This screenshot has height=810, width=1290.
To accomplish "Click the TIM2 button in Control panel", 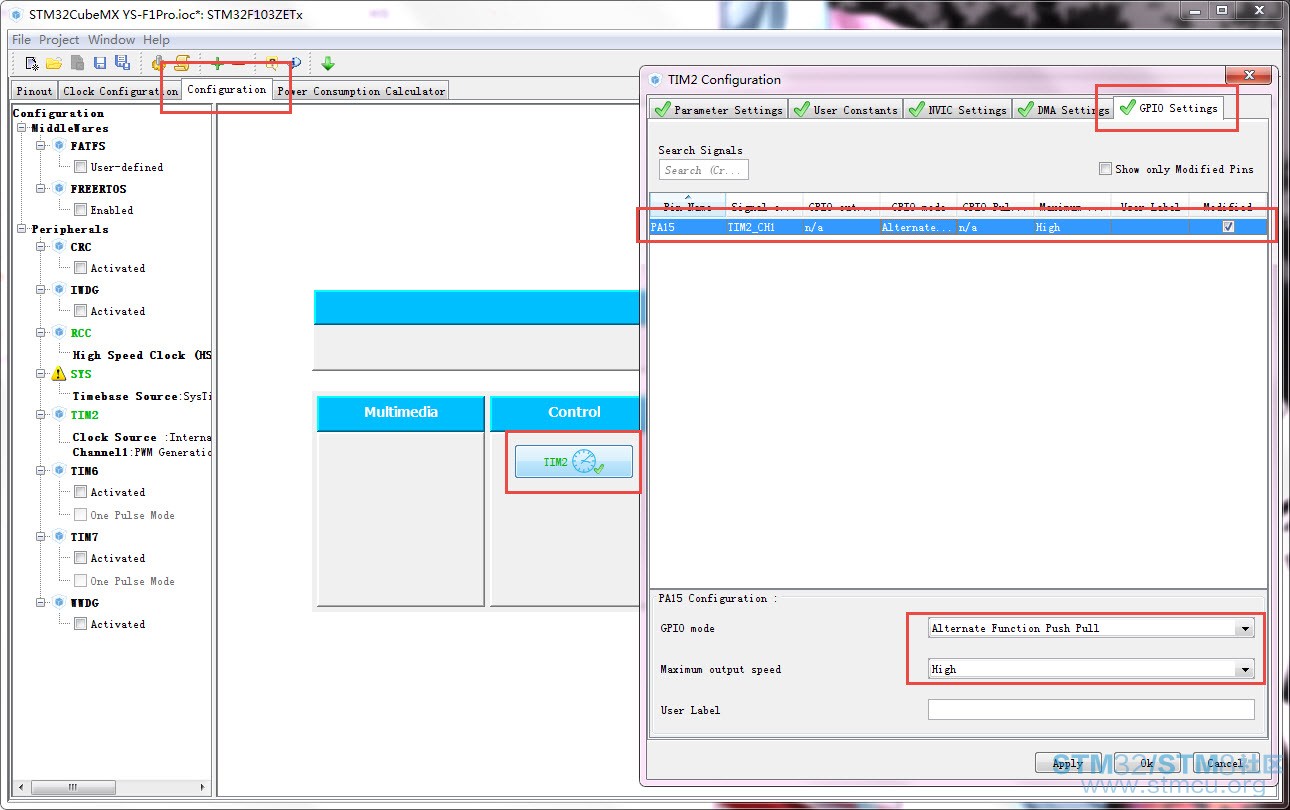I will pos(574,462).
